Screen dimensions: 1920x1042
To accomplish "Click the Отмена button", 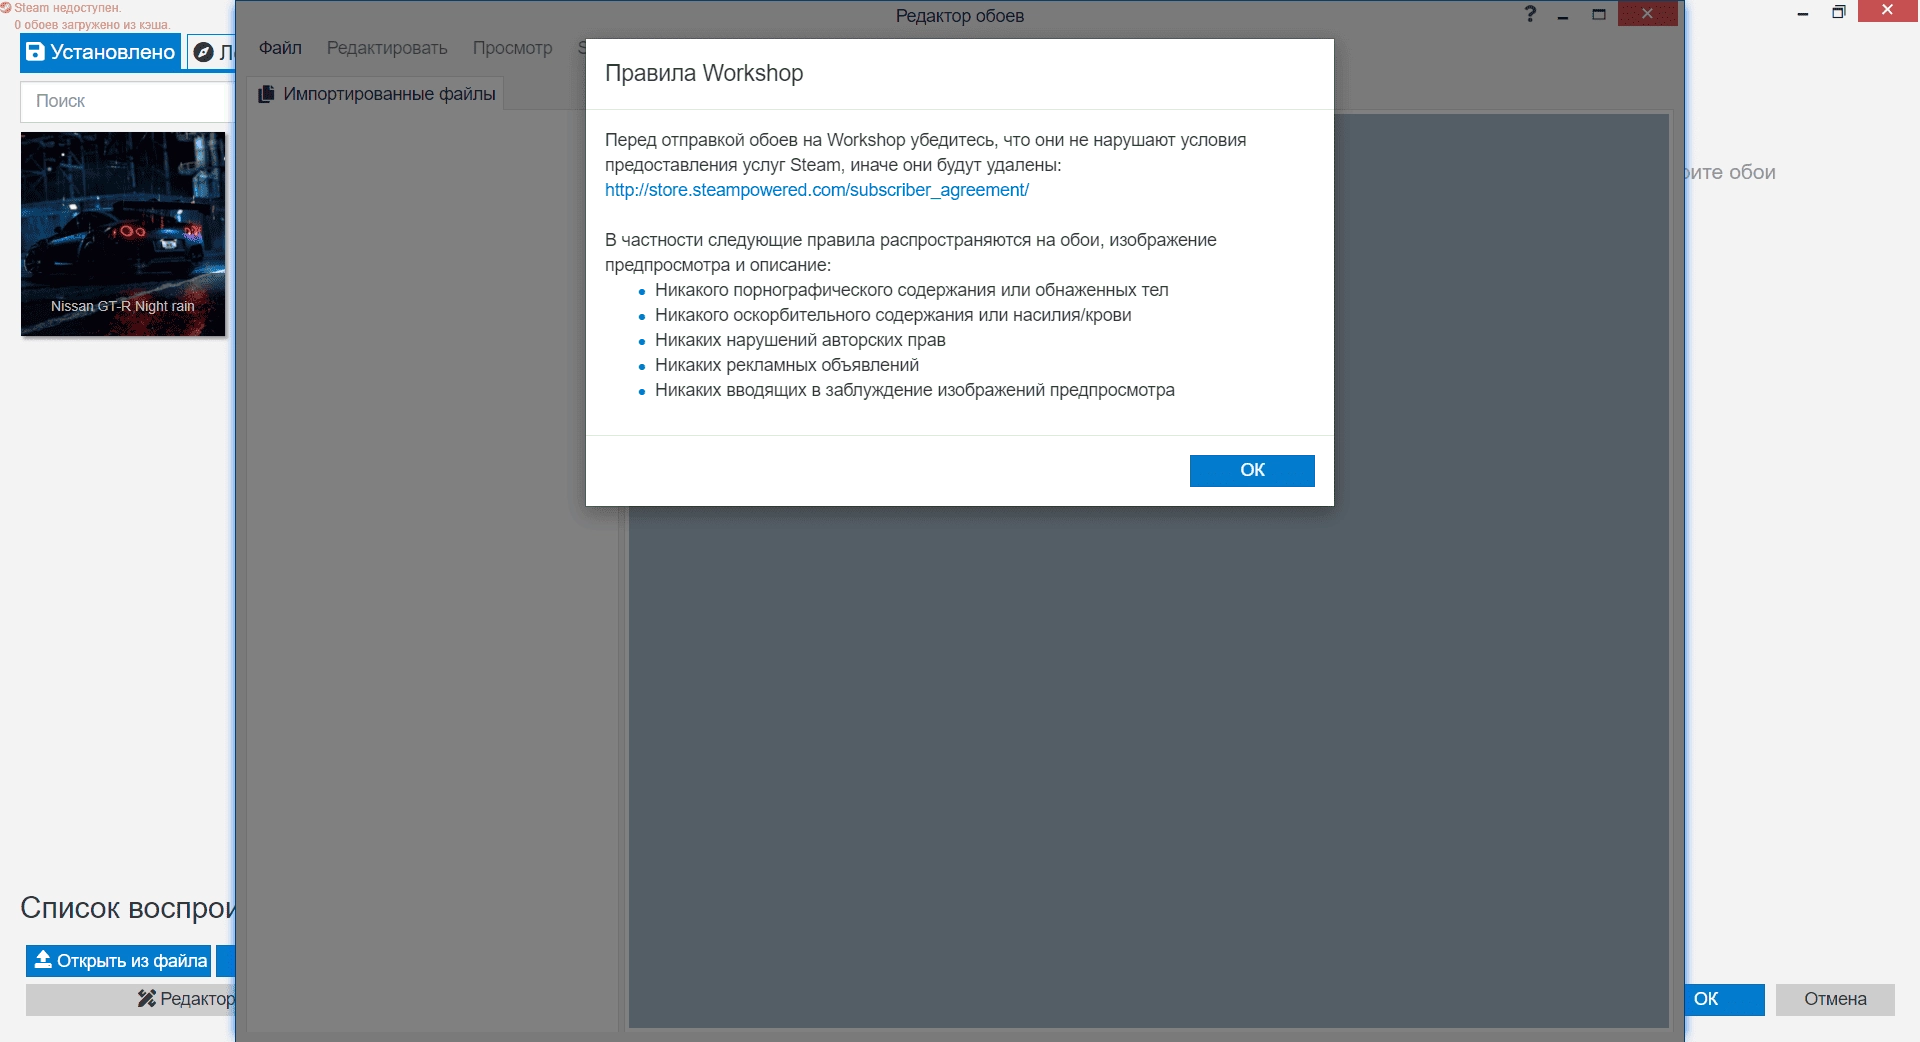I will (1835, 999).
